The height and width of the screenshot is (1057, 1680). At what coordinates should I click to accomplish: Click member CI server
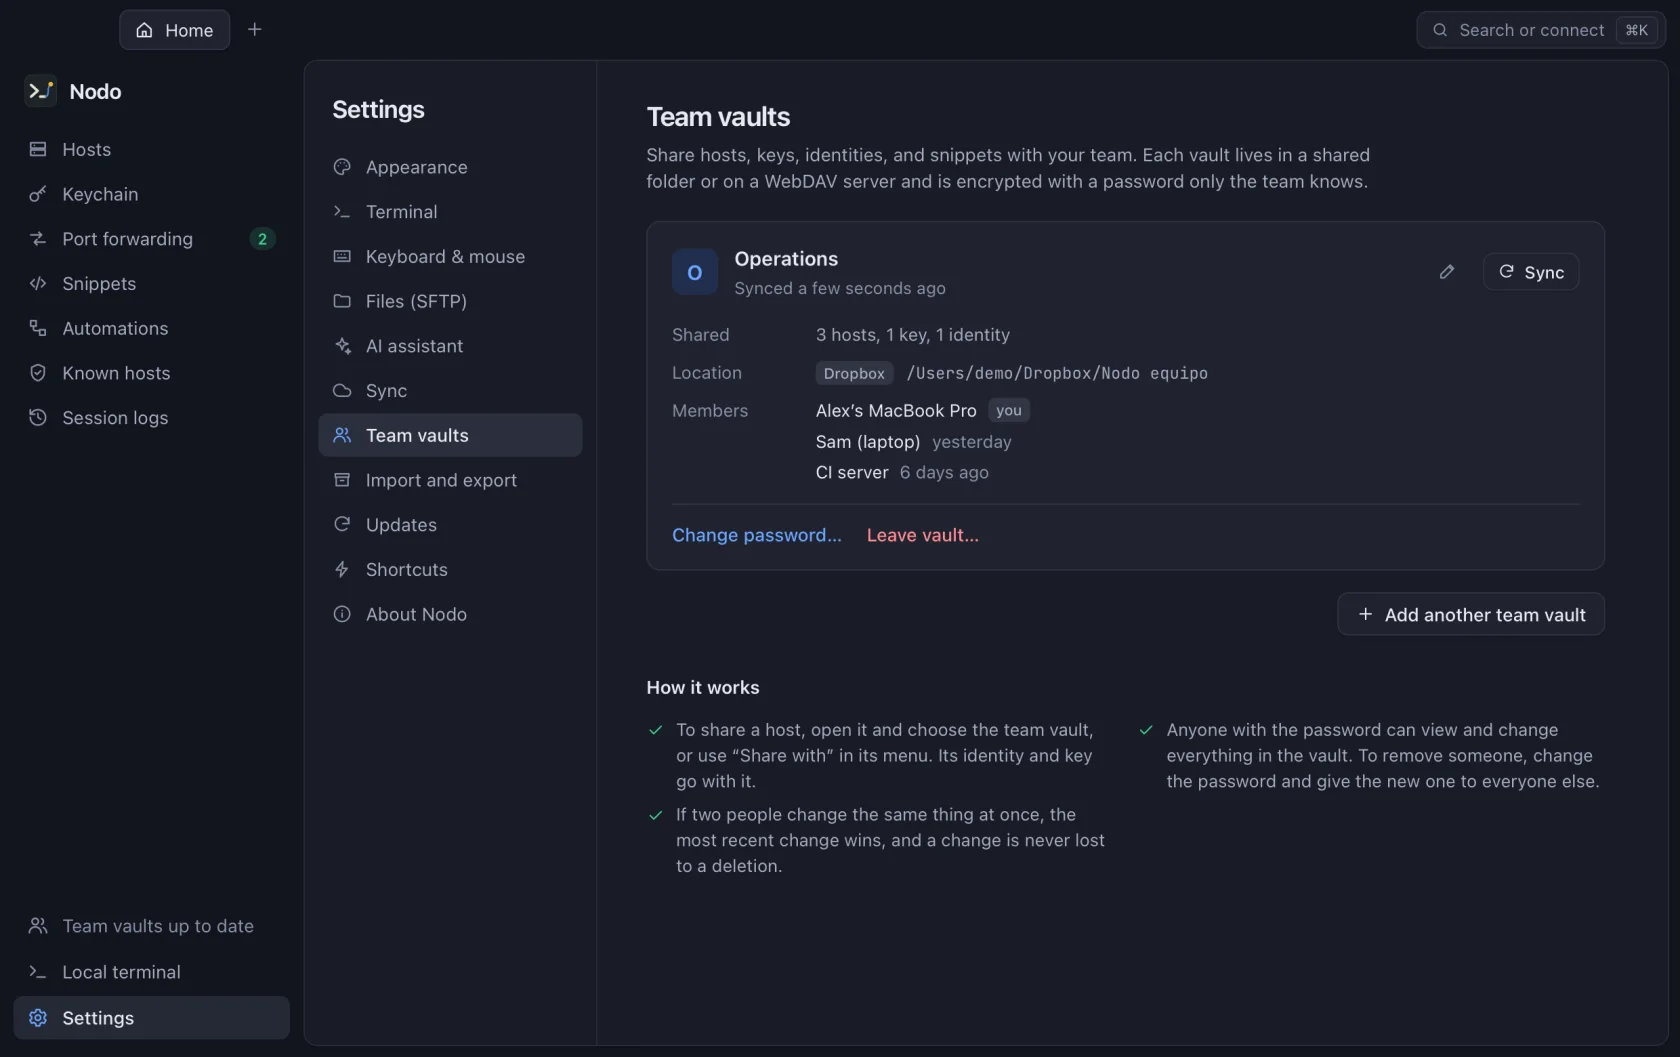click(852, 473)
